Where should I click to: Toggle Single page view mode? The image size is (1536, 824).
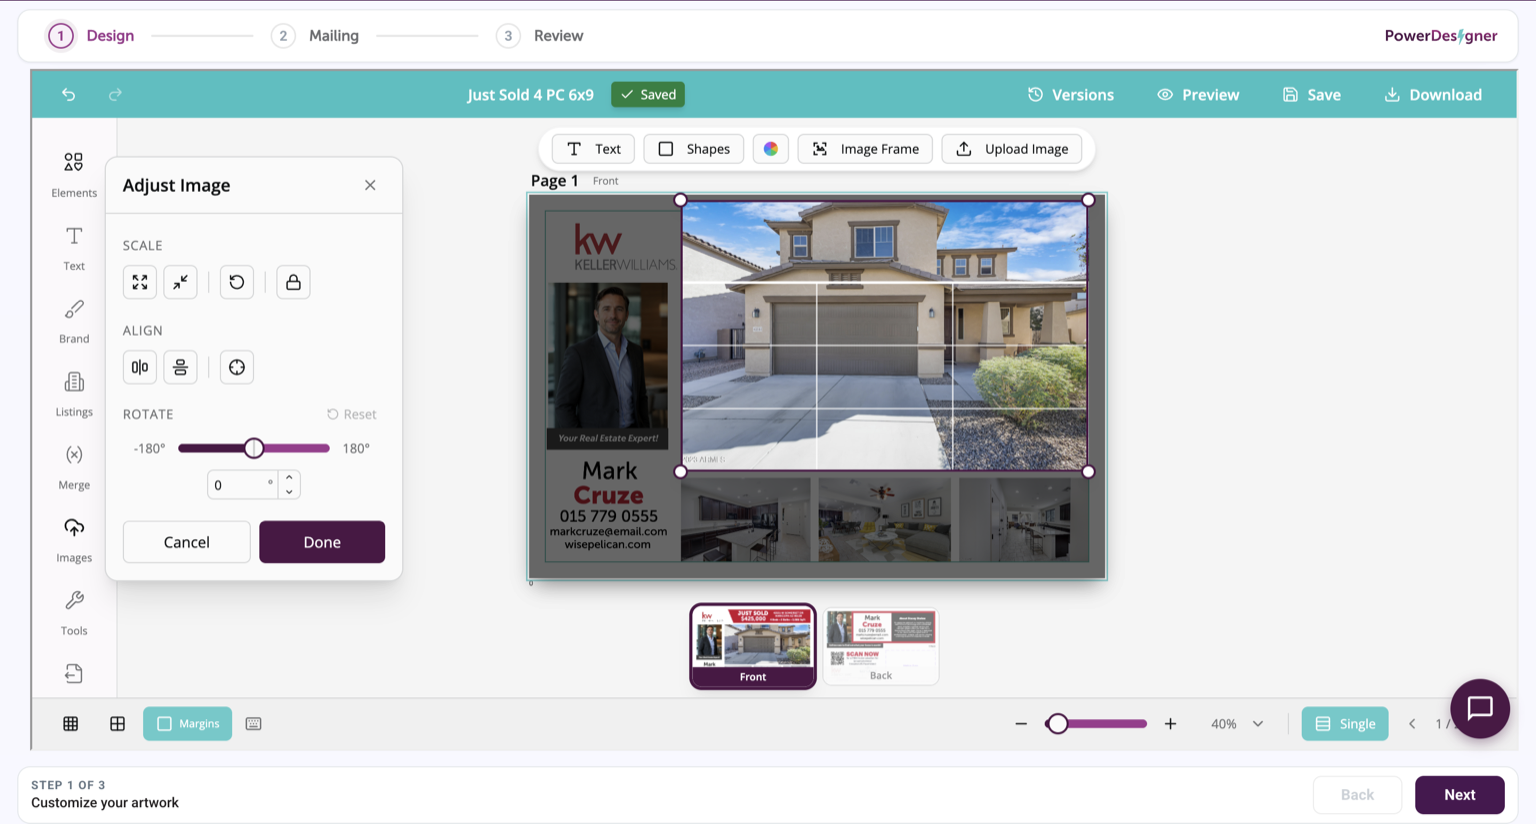click(x=1345, y=724)
